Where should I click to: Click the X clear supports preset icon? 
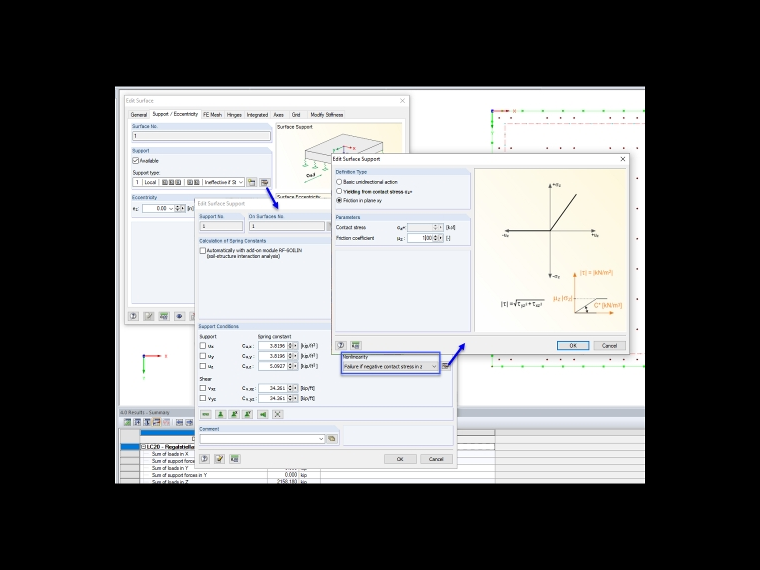[x=277, y=414]
